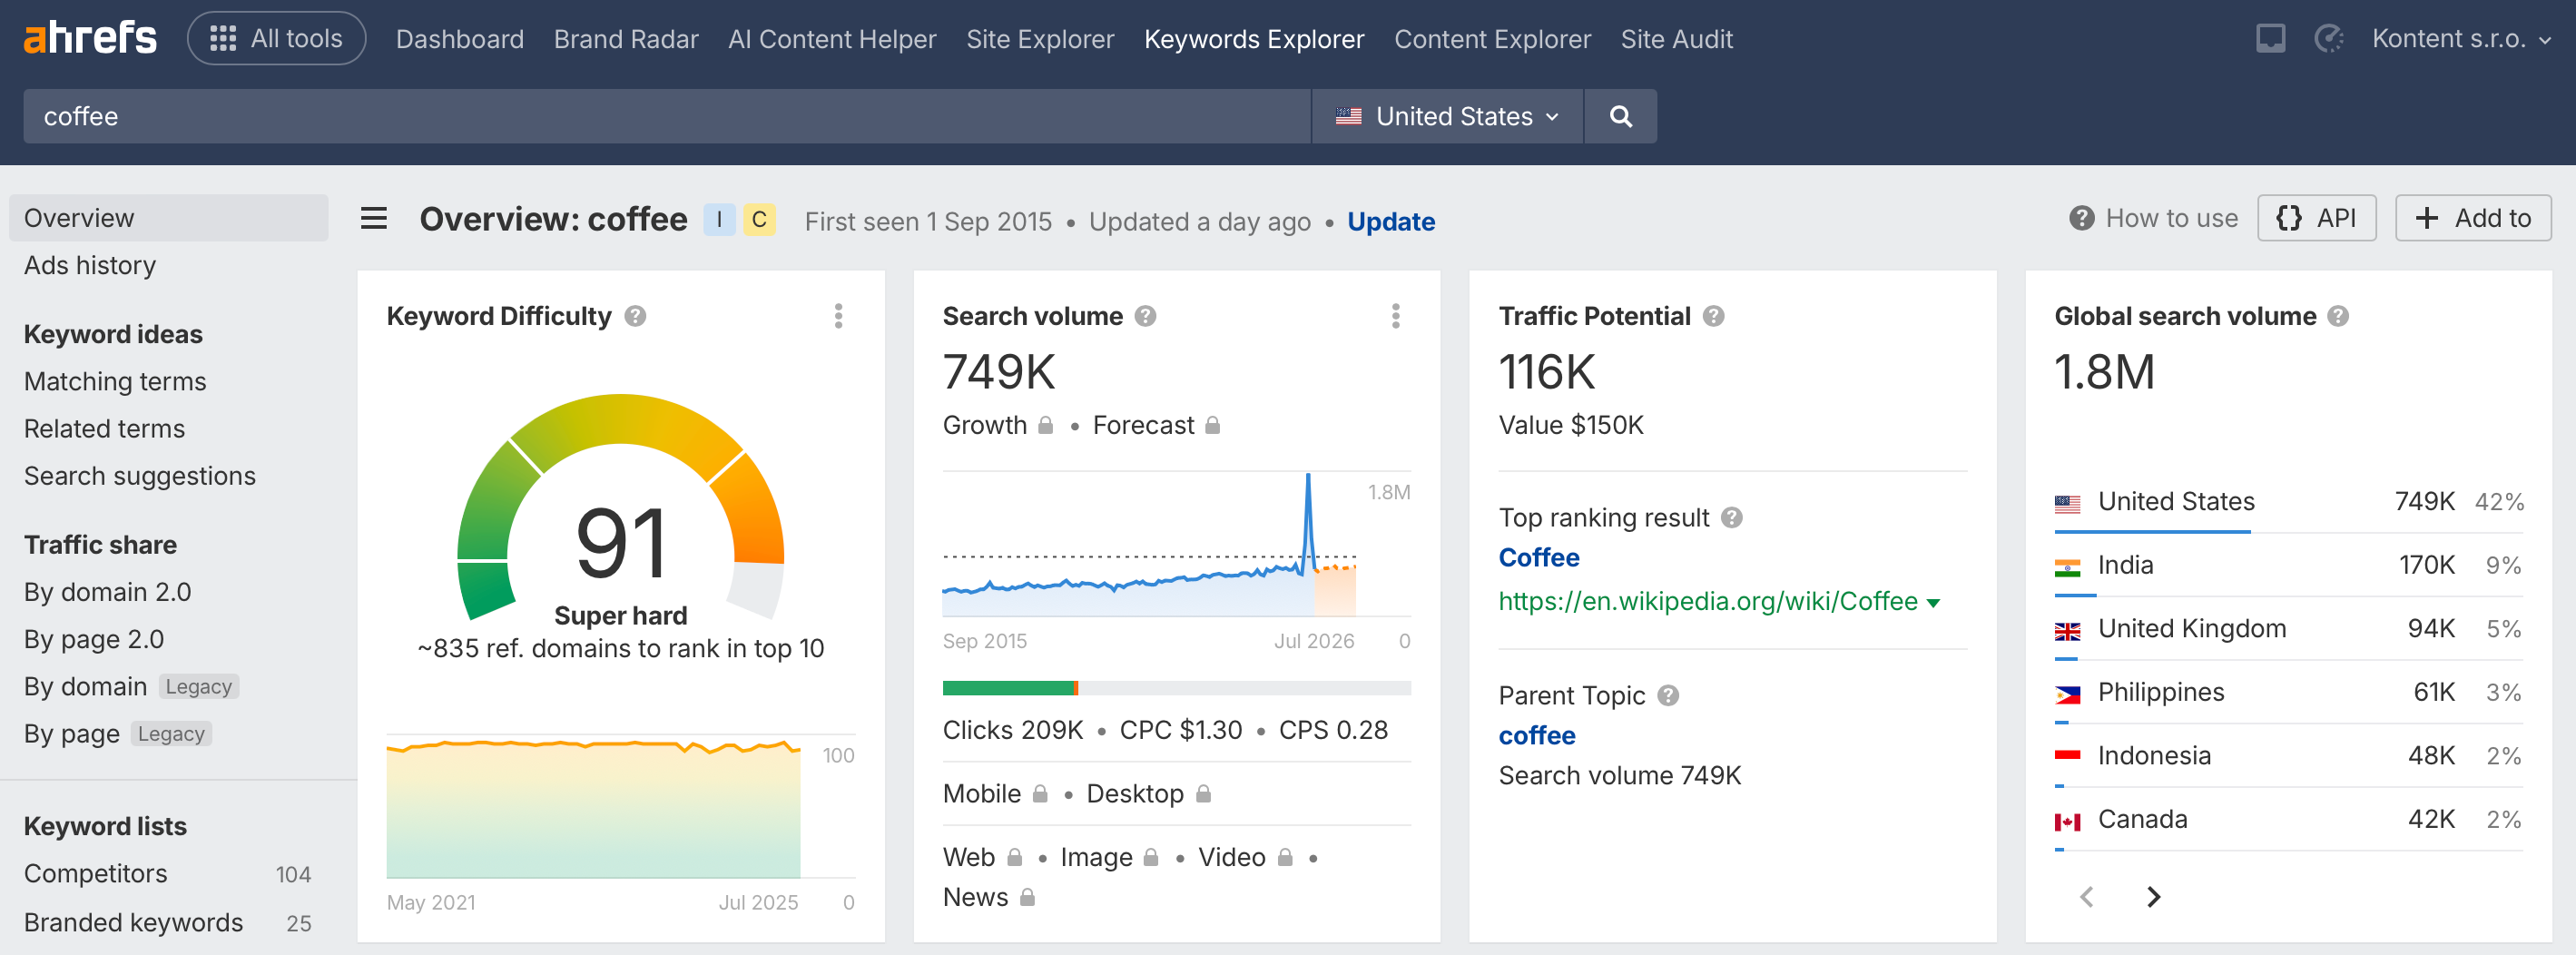Go to previous countries page arrow
The image size is (2576, 955).
pos(2086,897)
